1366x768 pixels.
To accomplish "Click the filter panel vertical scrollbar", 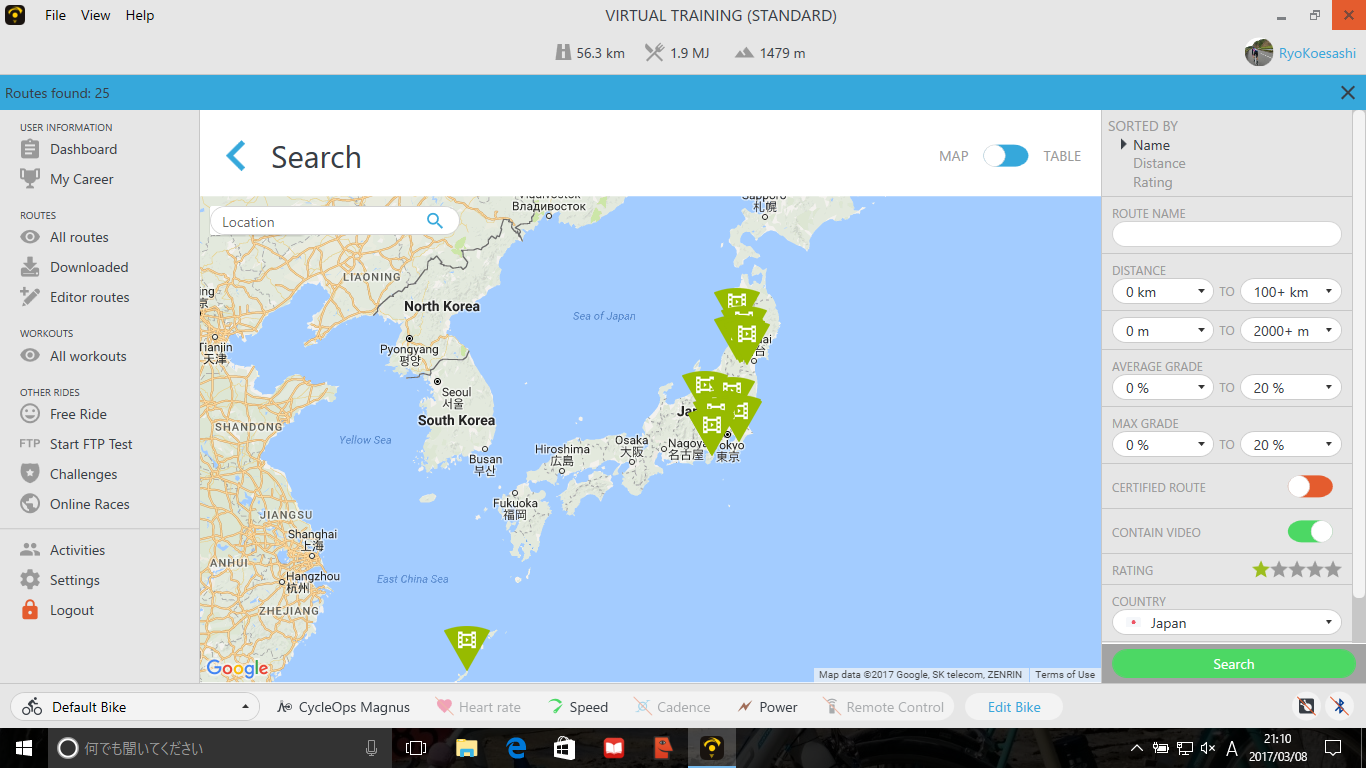I will tap(1360, 355).
